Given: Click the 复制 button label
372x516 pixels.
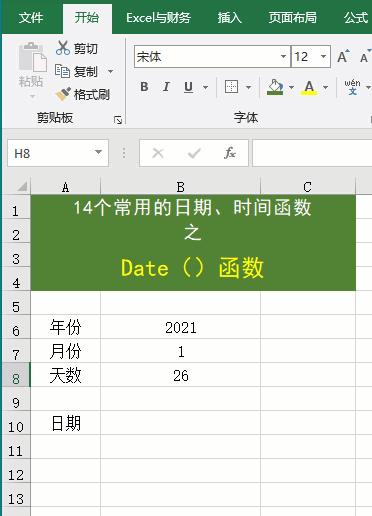Looking at the screenshot, I should 86,71.
